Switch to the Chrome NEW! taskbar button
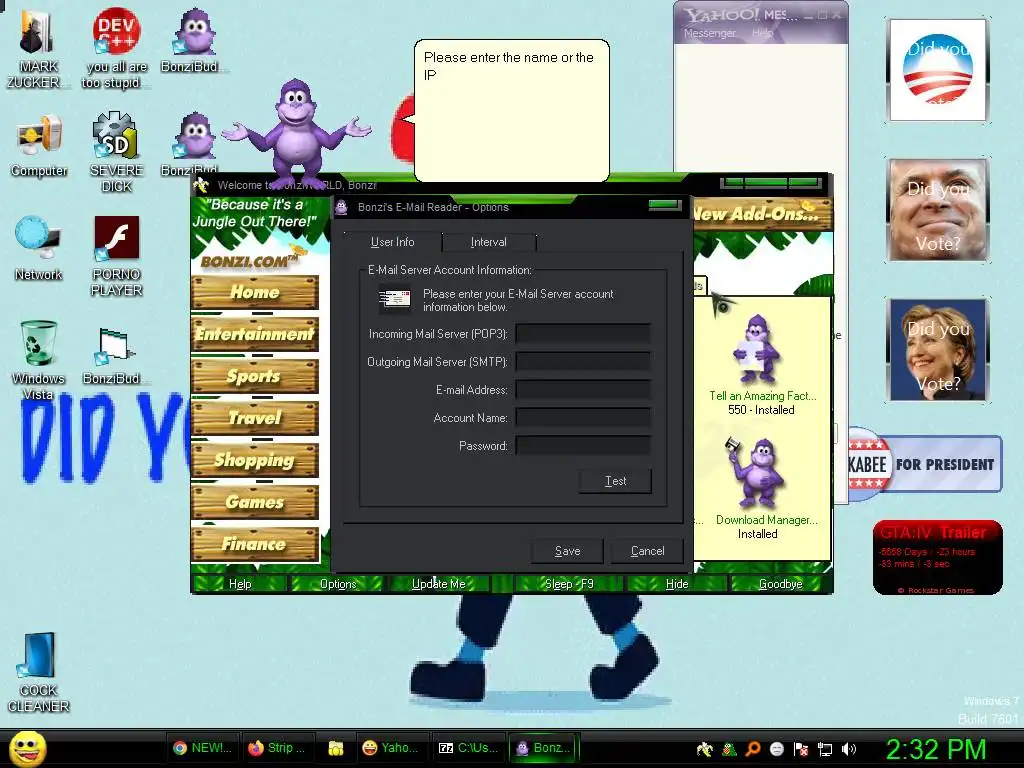1024x768 pixels. point(202,748)
